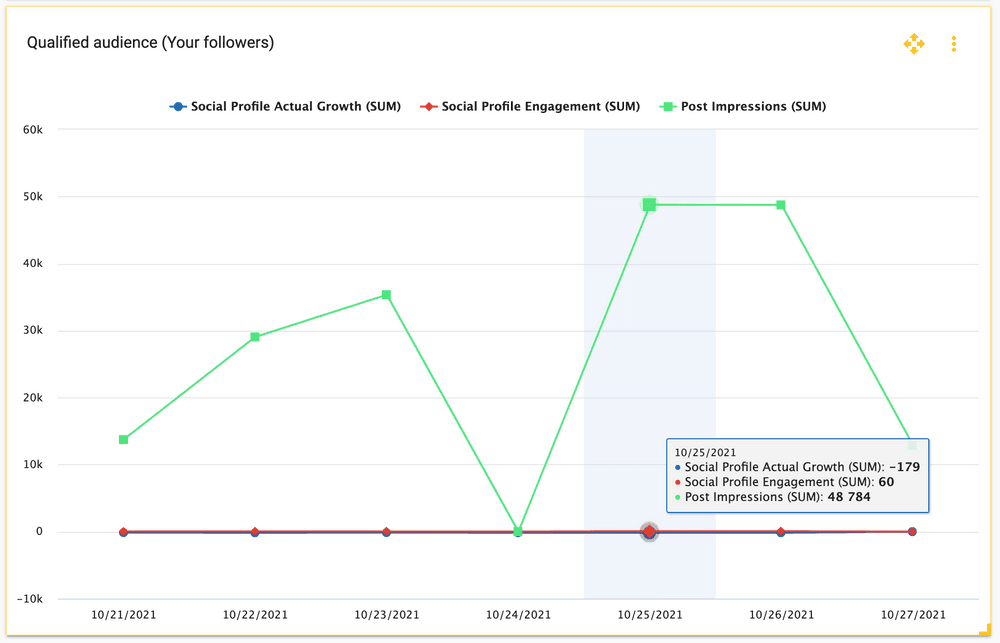The height and width of the screenshot is (643, 1000).
Task: Click the zero-value data point on 10/24/2021
Action: pyautogui.click(x=518, y=532)
